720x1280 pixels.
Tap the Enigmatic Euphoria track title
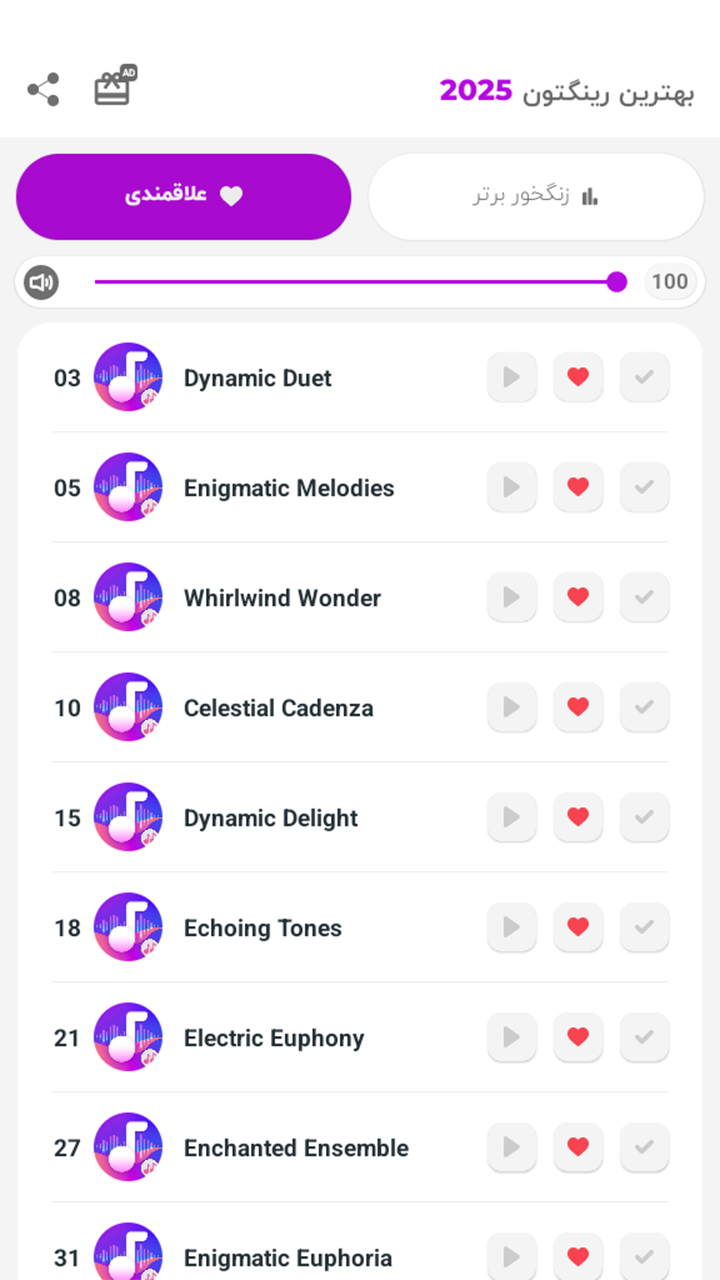tap(288, 1258)
